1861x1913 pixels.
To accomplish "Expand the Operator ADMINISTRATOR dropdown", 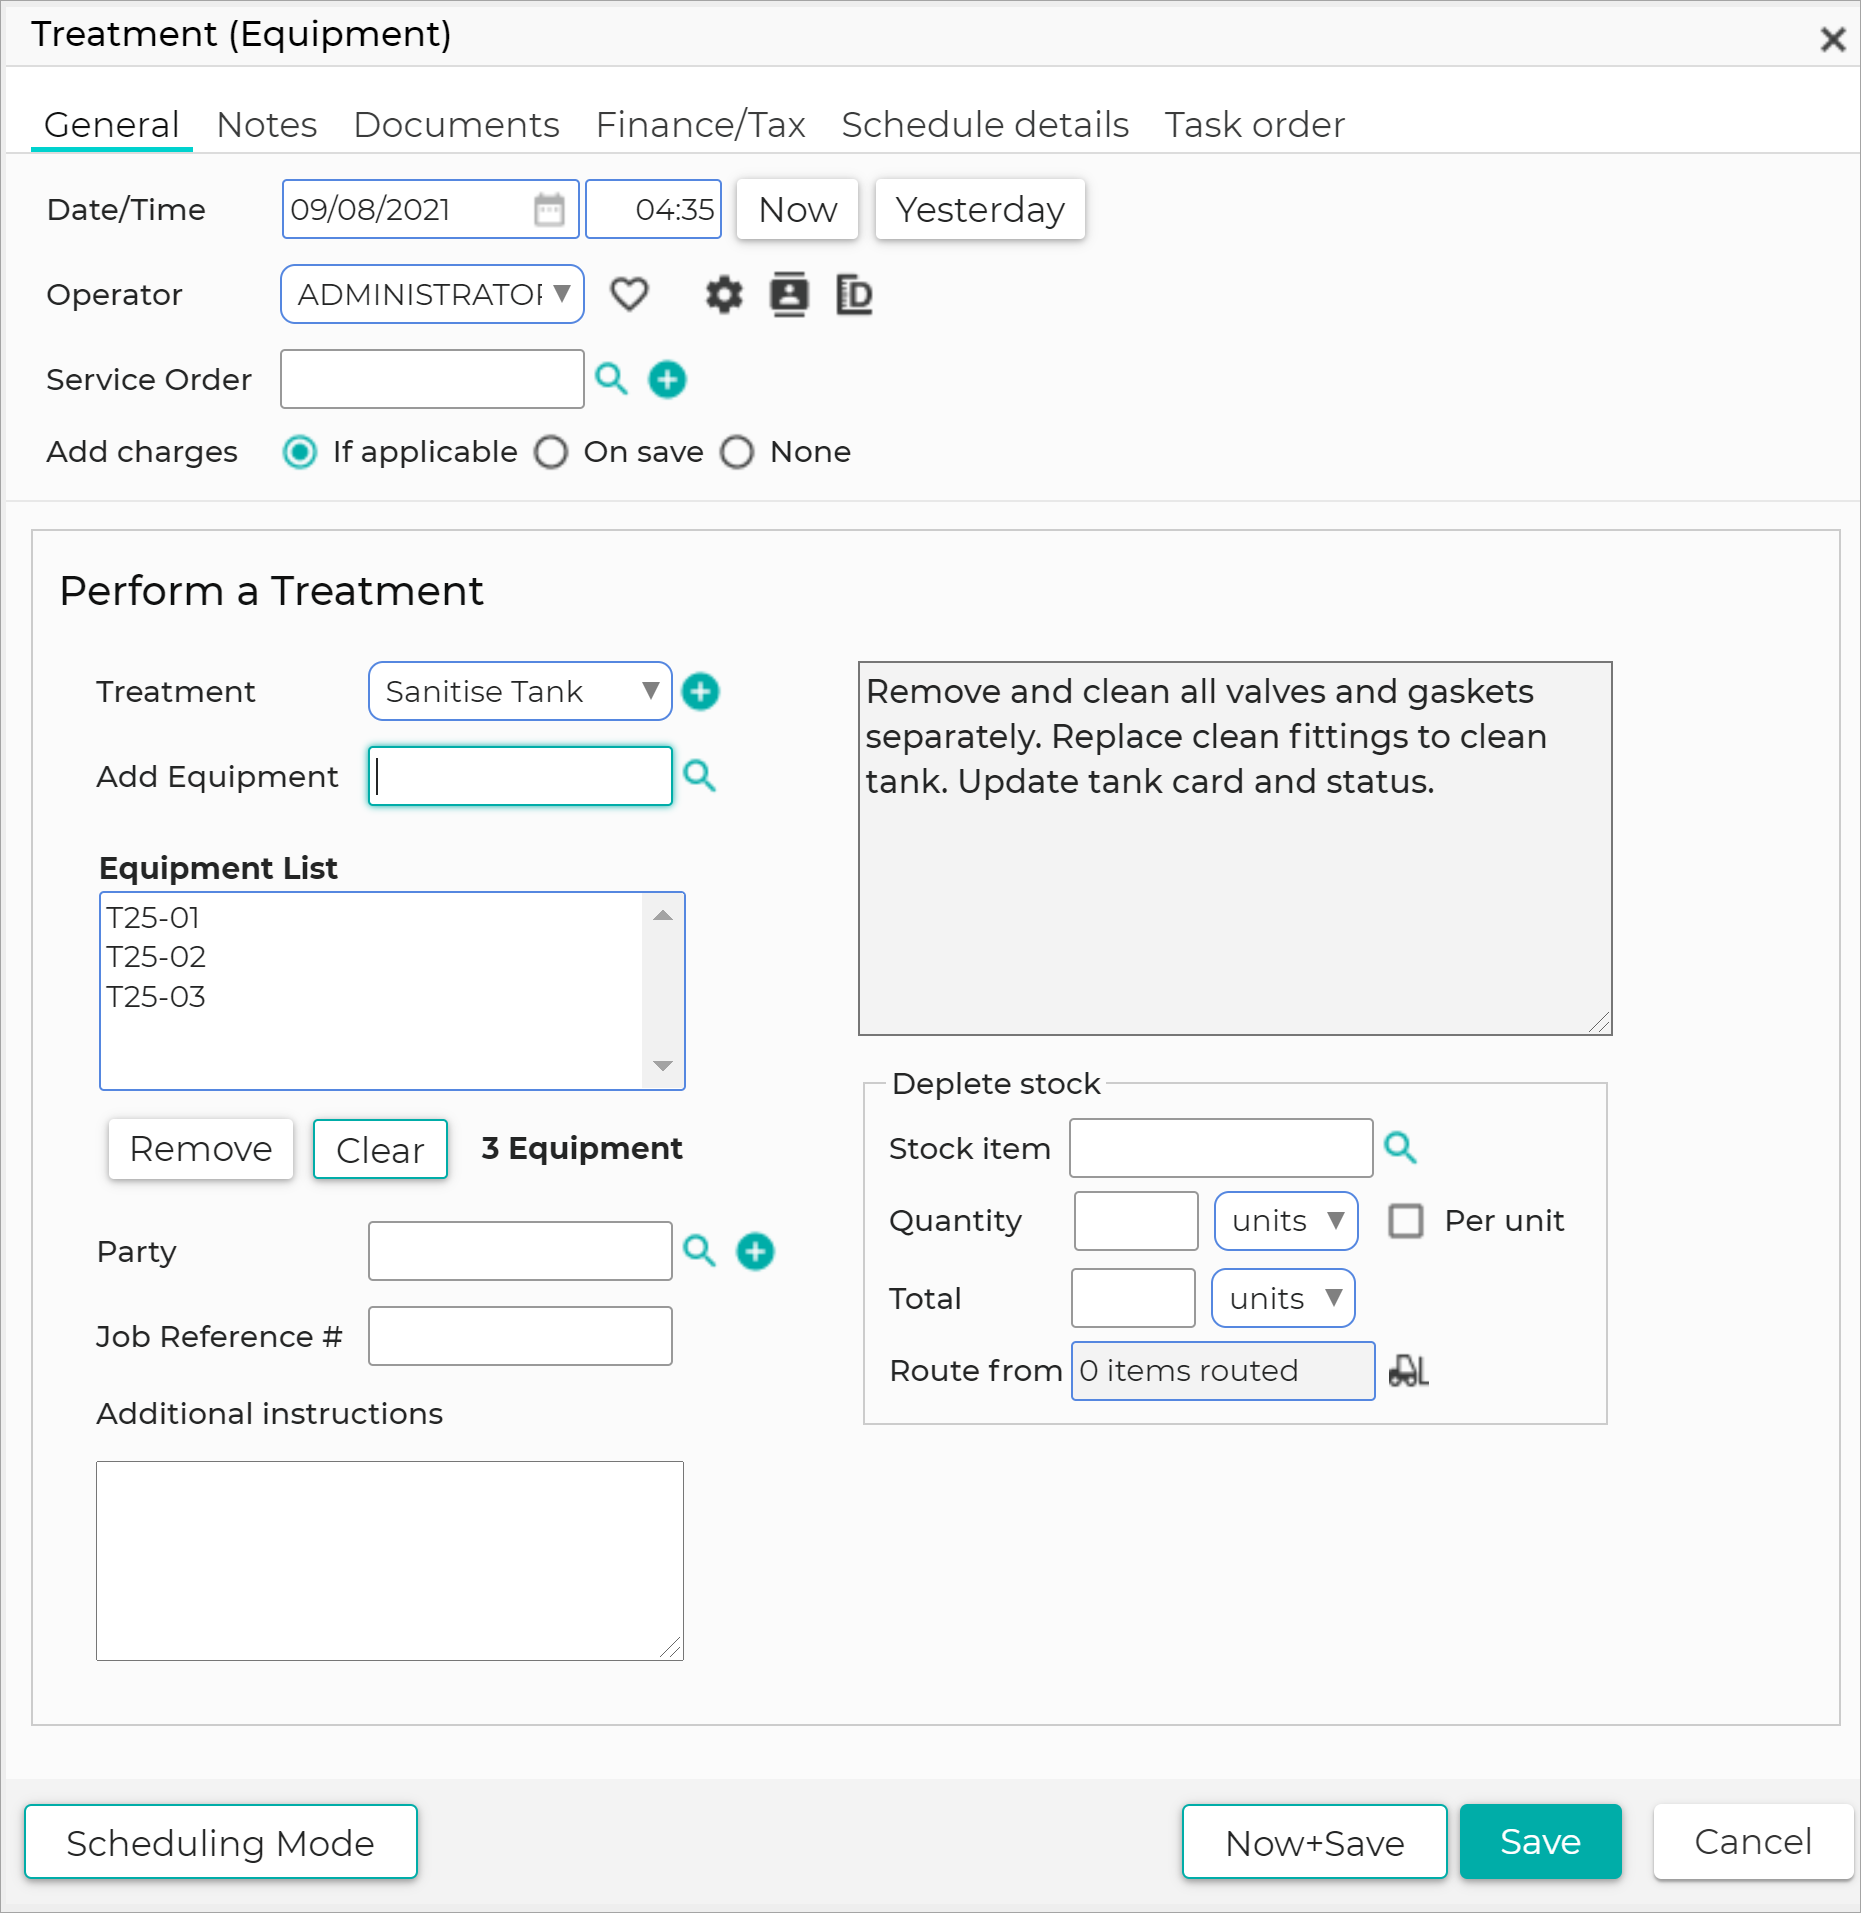I will (432, 294).
